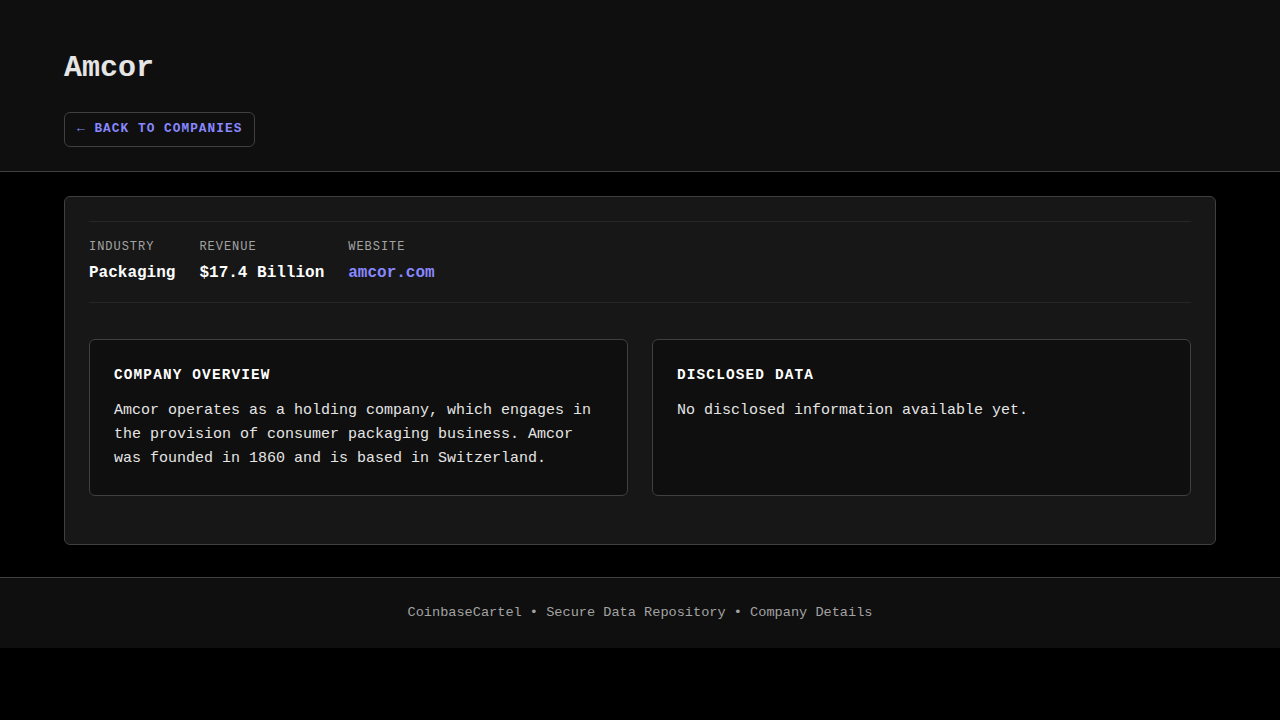This screenshot has height=720, width=1280.
Task: Click the Amcor page title
Action: (108, 67)
